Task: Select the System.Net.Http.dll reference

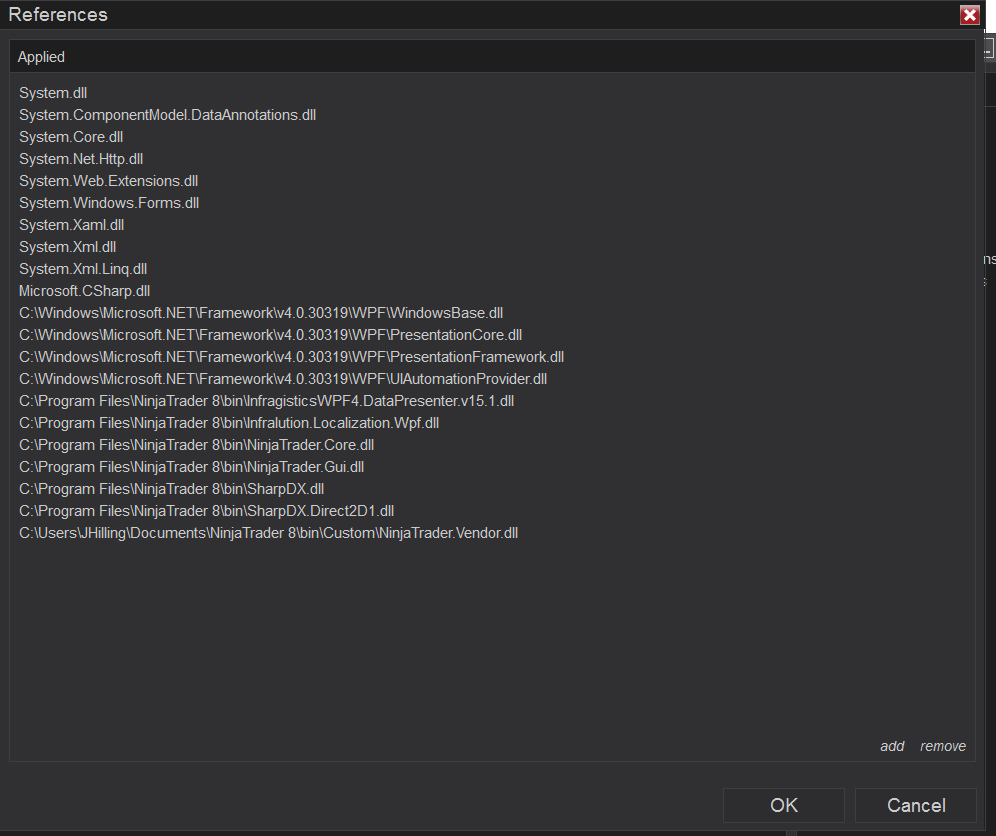Action: point(80,158)
